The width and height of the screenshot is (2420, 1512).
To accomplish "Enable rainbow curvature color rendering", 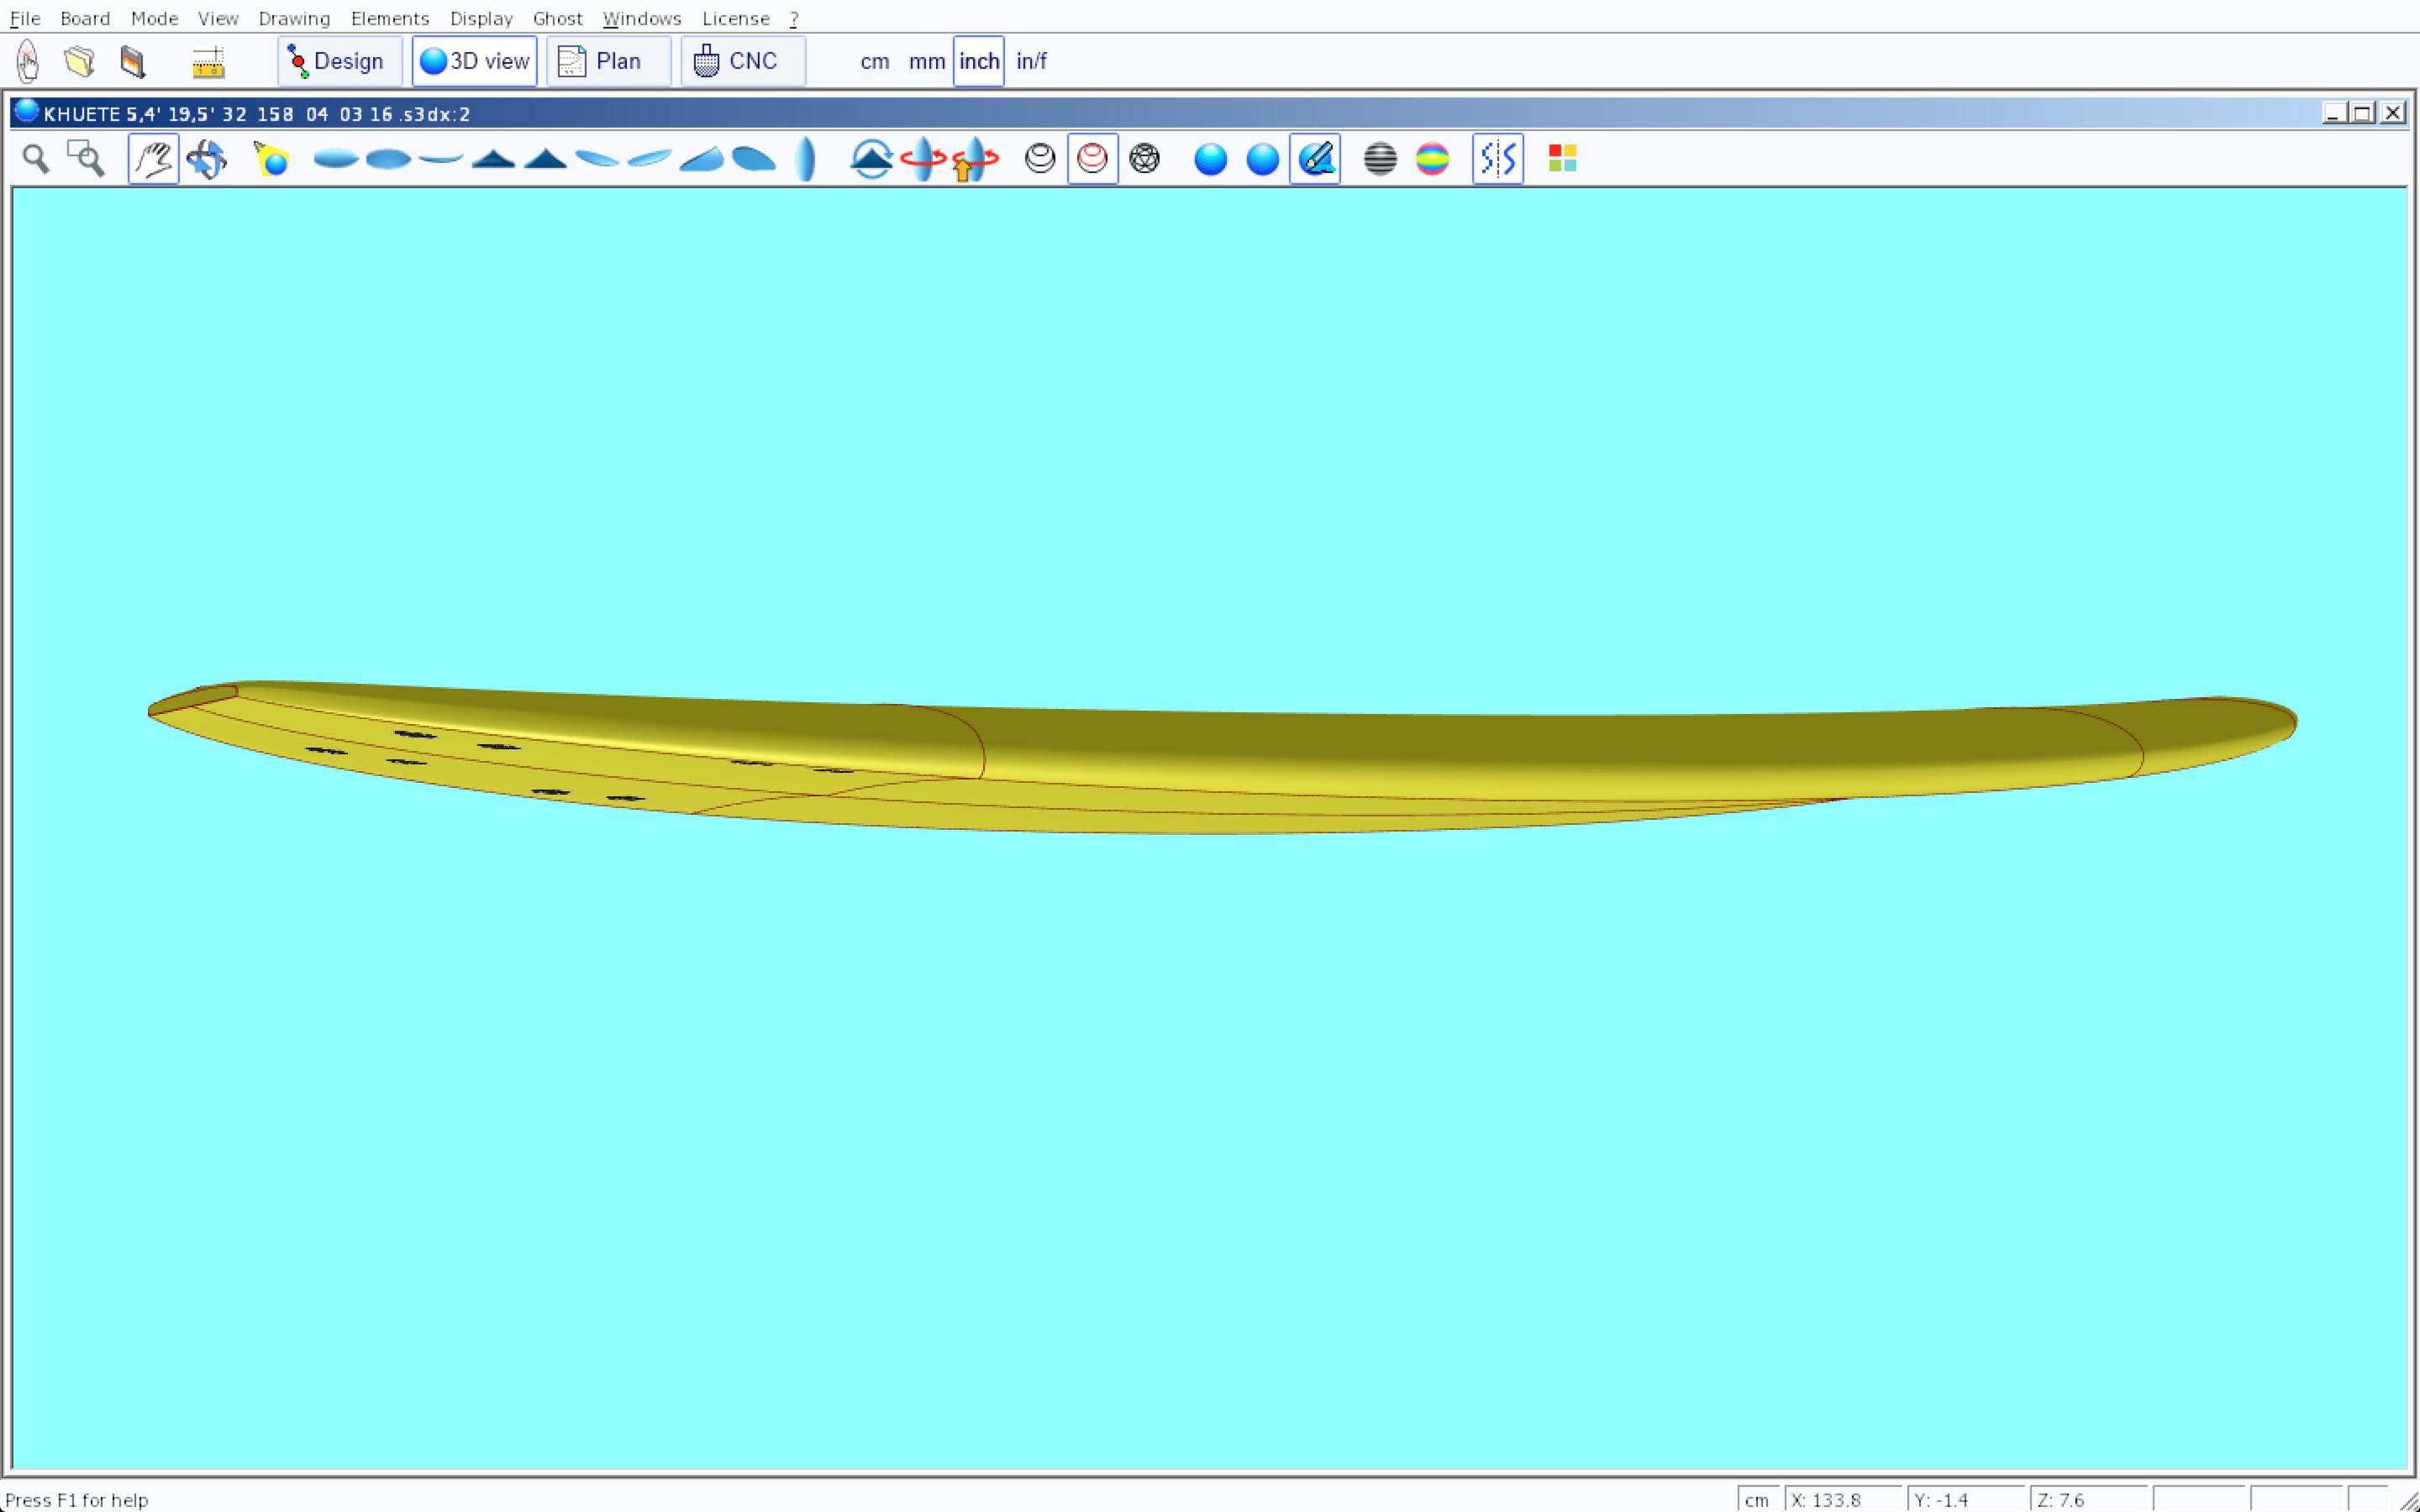I will [1432, 159].
